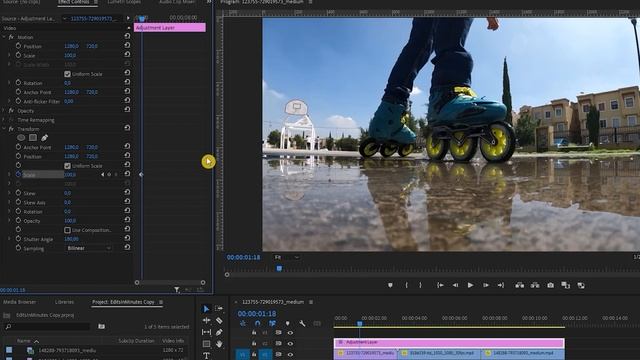Screen dimensions: 640x360
Task: Open filter properties funnel icon
Action: (177, 289)
